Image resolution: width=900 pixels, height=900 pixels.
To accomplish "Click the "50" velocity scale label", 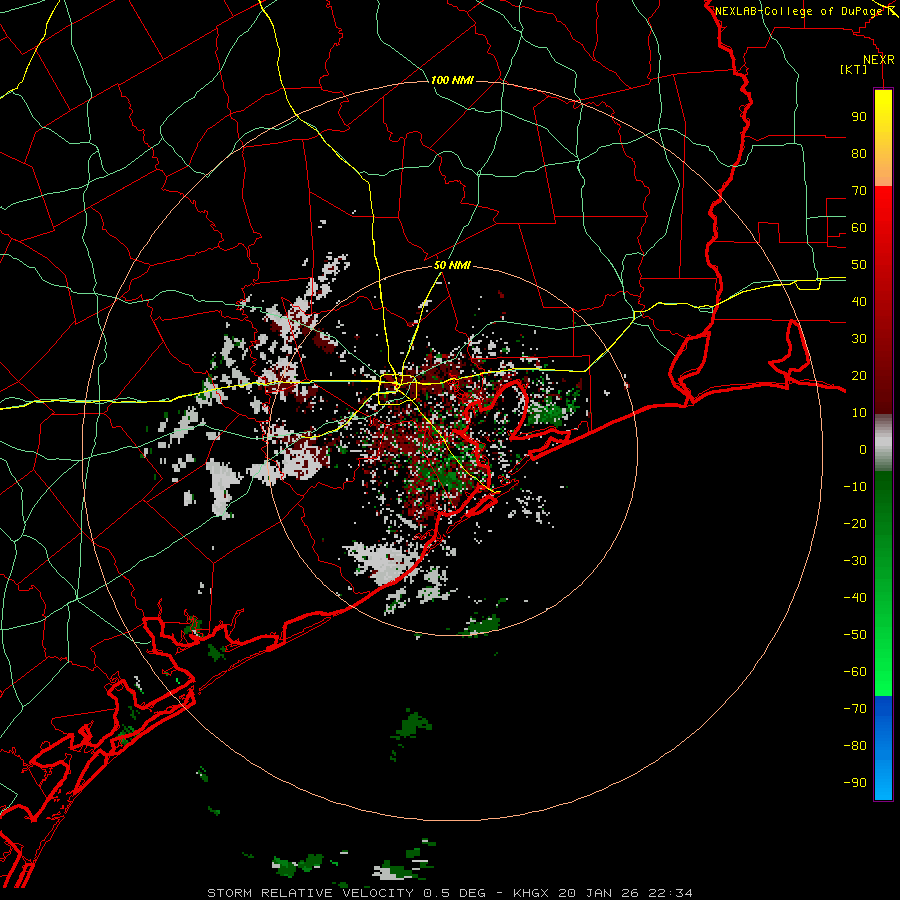I will (x=859, y=265).
